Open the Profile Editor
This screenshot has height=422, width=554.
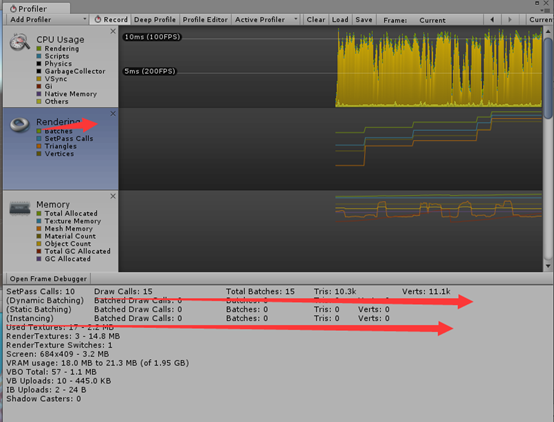click(205, 20)
